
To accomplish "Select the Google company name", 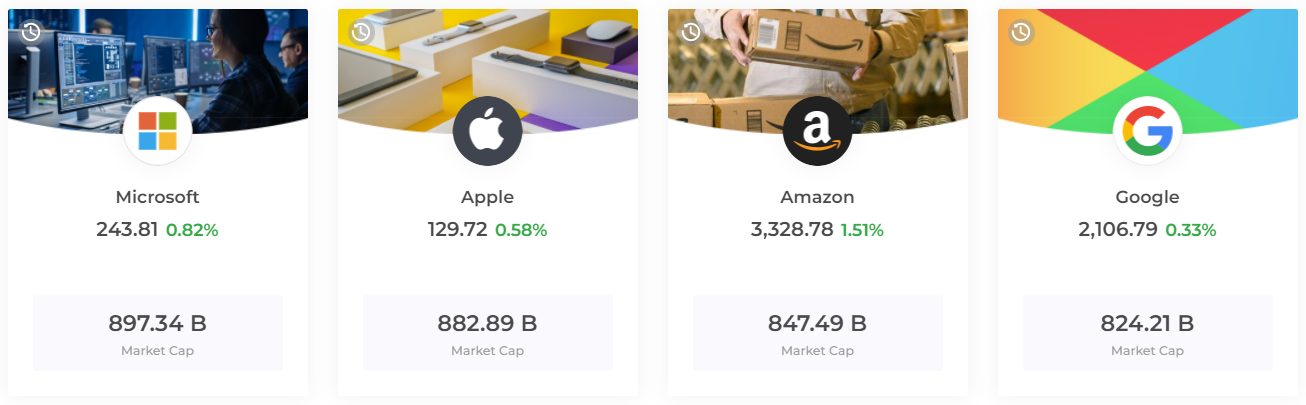I will [x=1148, y=197].
